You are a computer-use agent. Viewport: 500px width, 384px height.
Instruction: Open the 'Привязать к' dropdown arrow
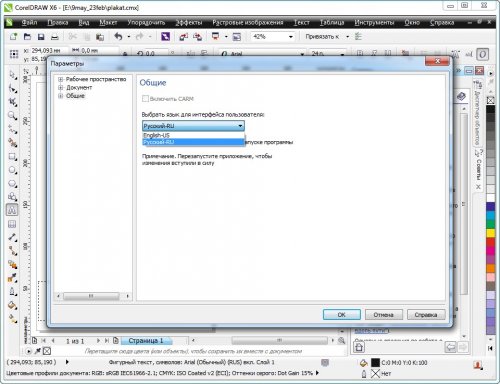coord(347,37)
